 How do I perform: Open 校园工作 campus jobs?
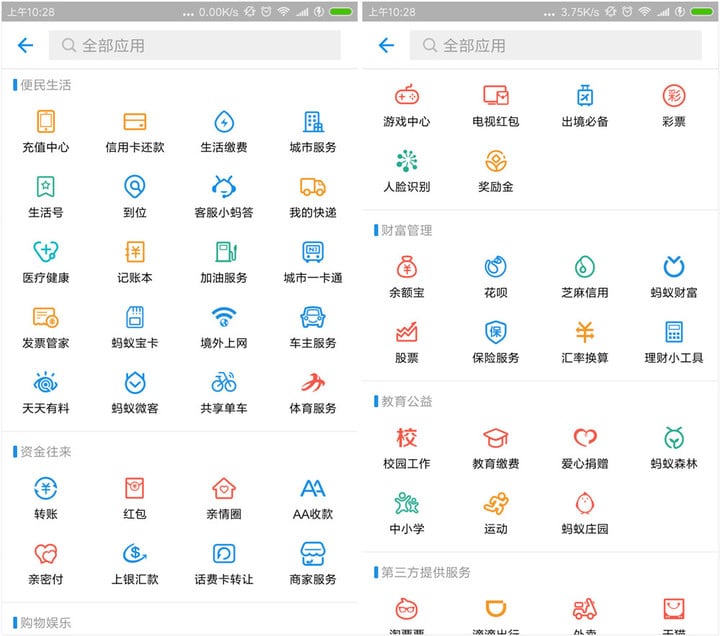406,438
